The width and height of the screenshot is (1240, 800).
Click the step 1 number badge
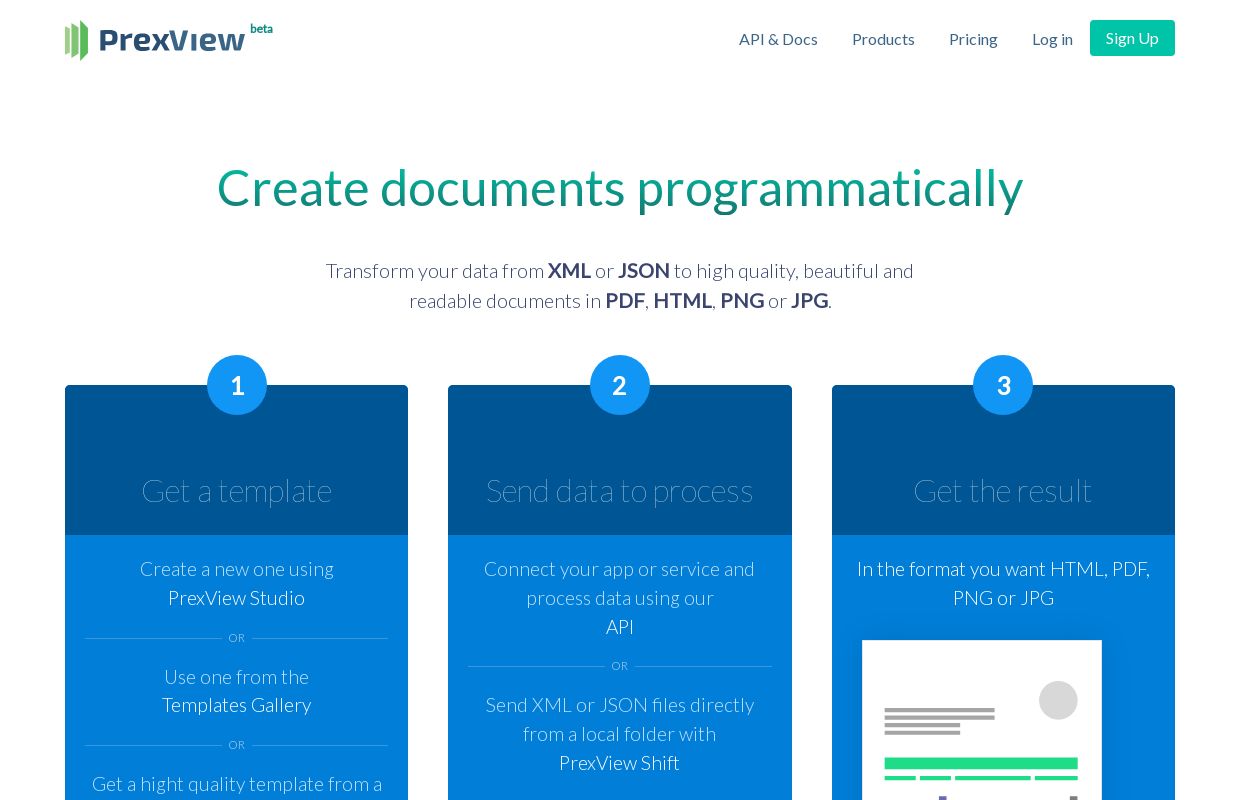tap(237, 385)
